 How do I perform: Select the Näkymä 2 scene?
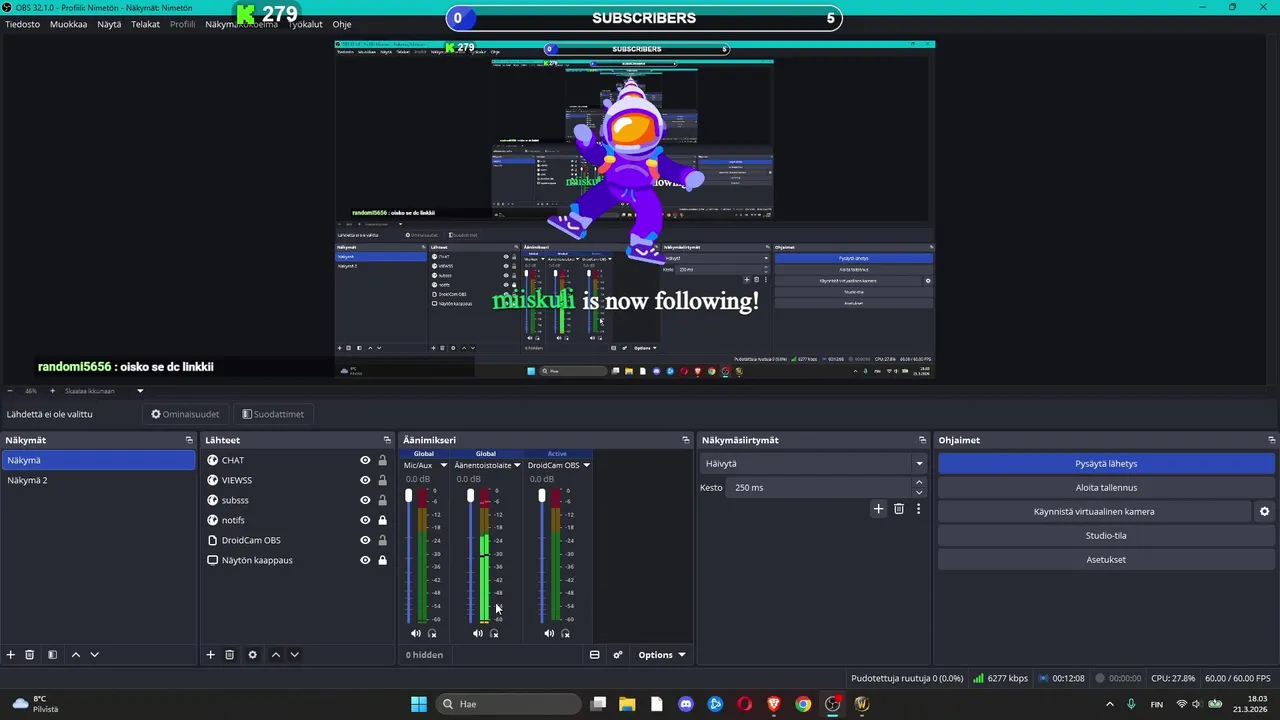98,480
